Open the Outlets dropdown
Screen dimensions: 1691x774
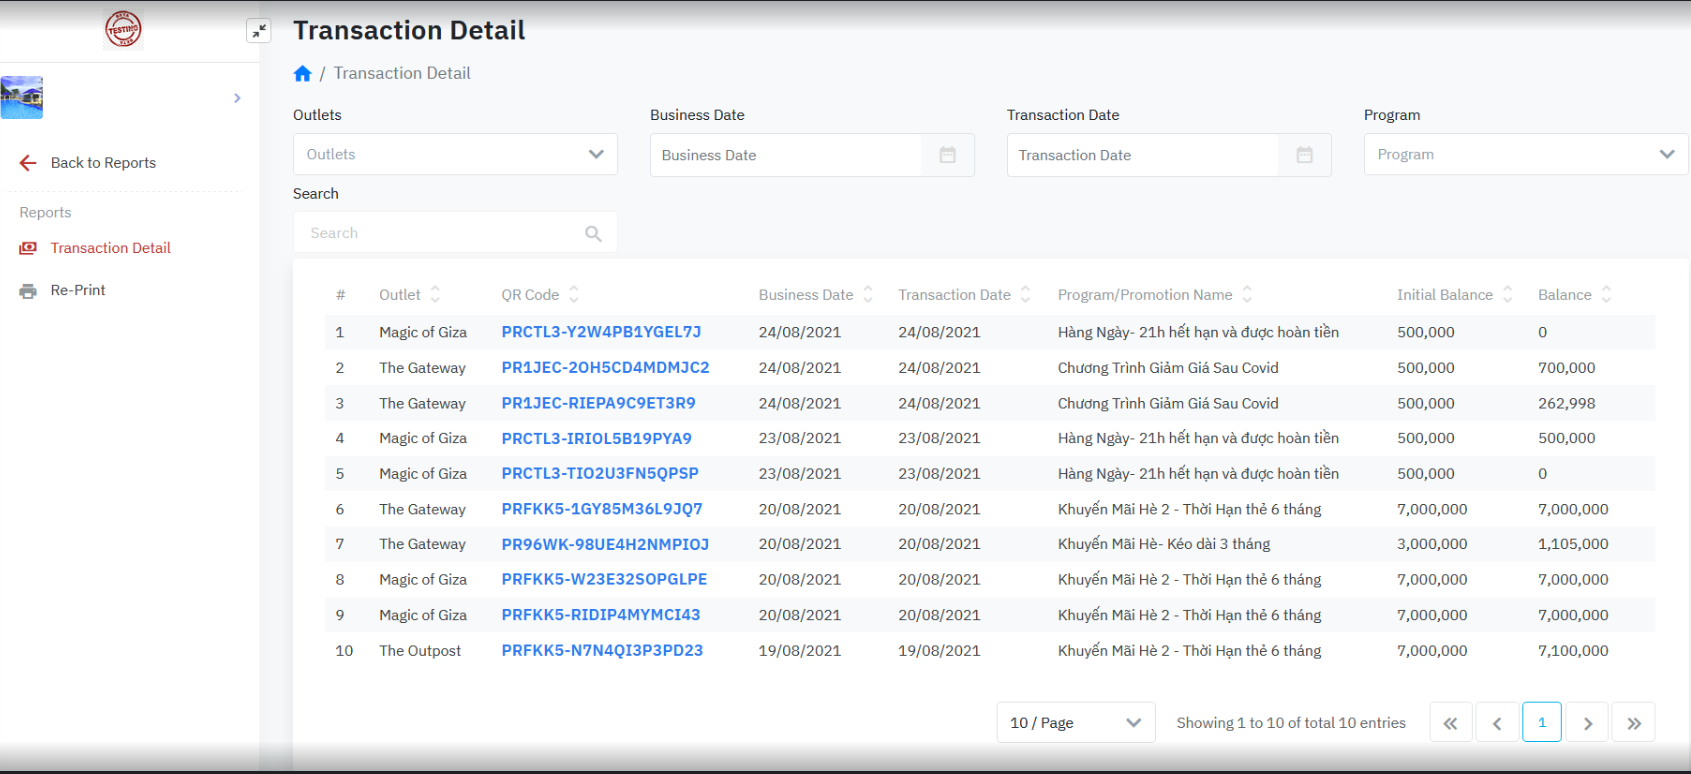455,155
